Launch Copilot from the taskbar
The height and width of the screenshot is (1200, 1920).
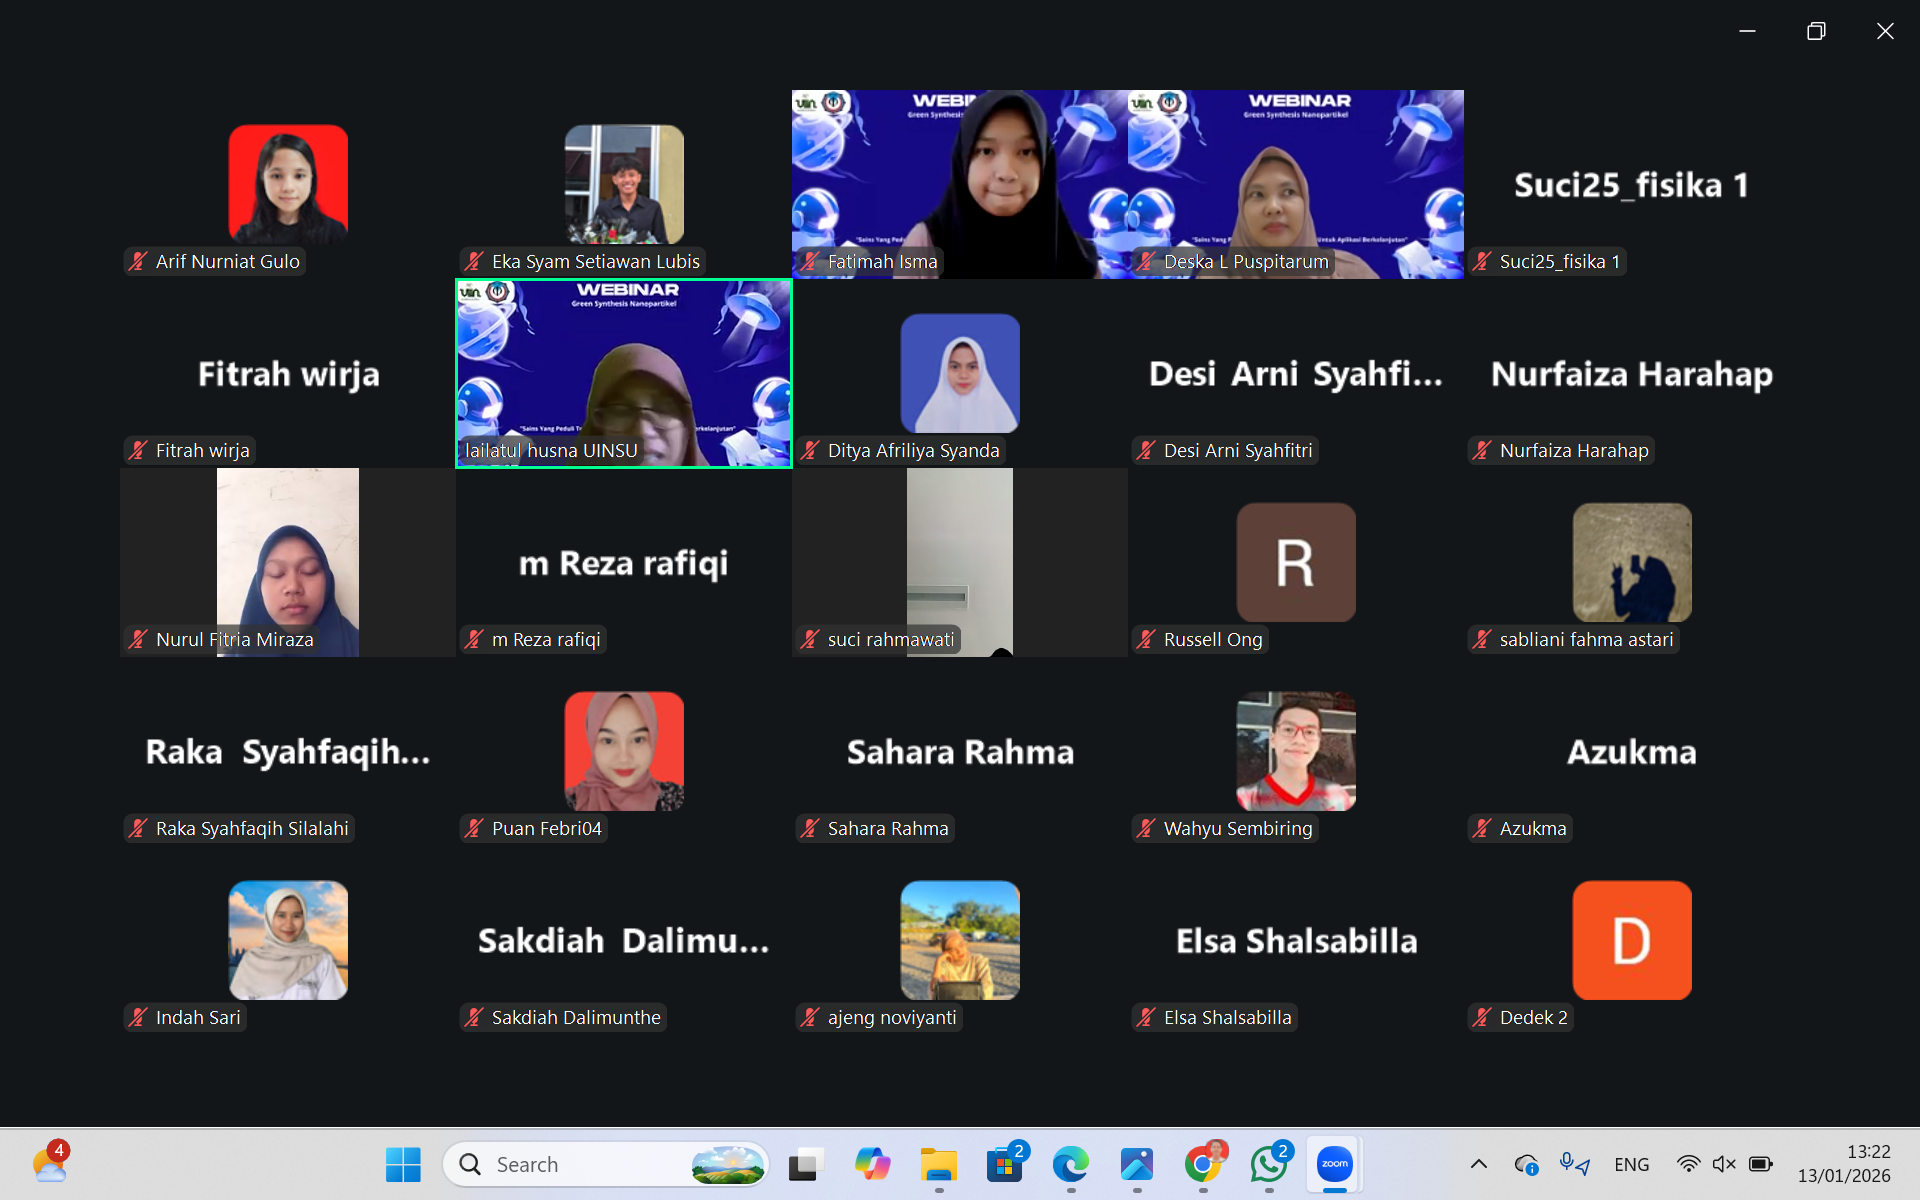tap(872, 1164)
